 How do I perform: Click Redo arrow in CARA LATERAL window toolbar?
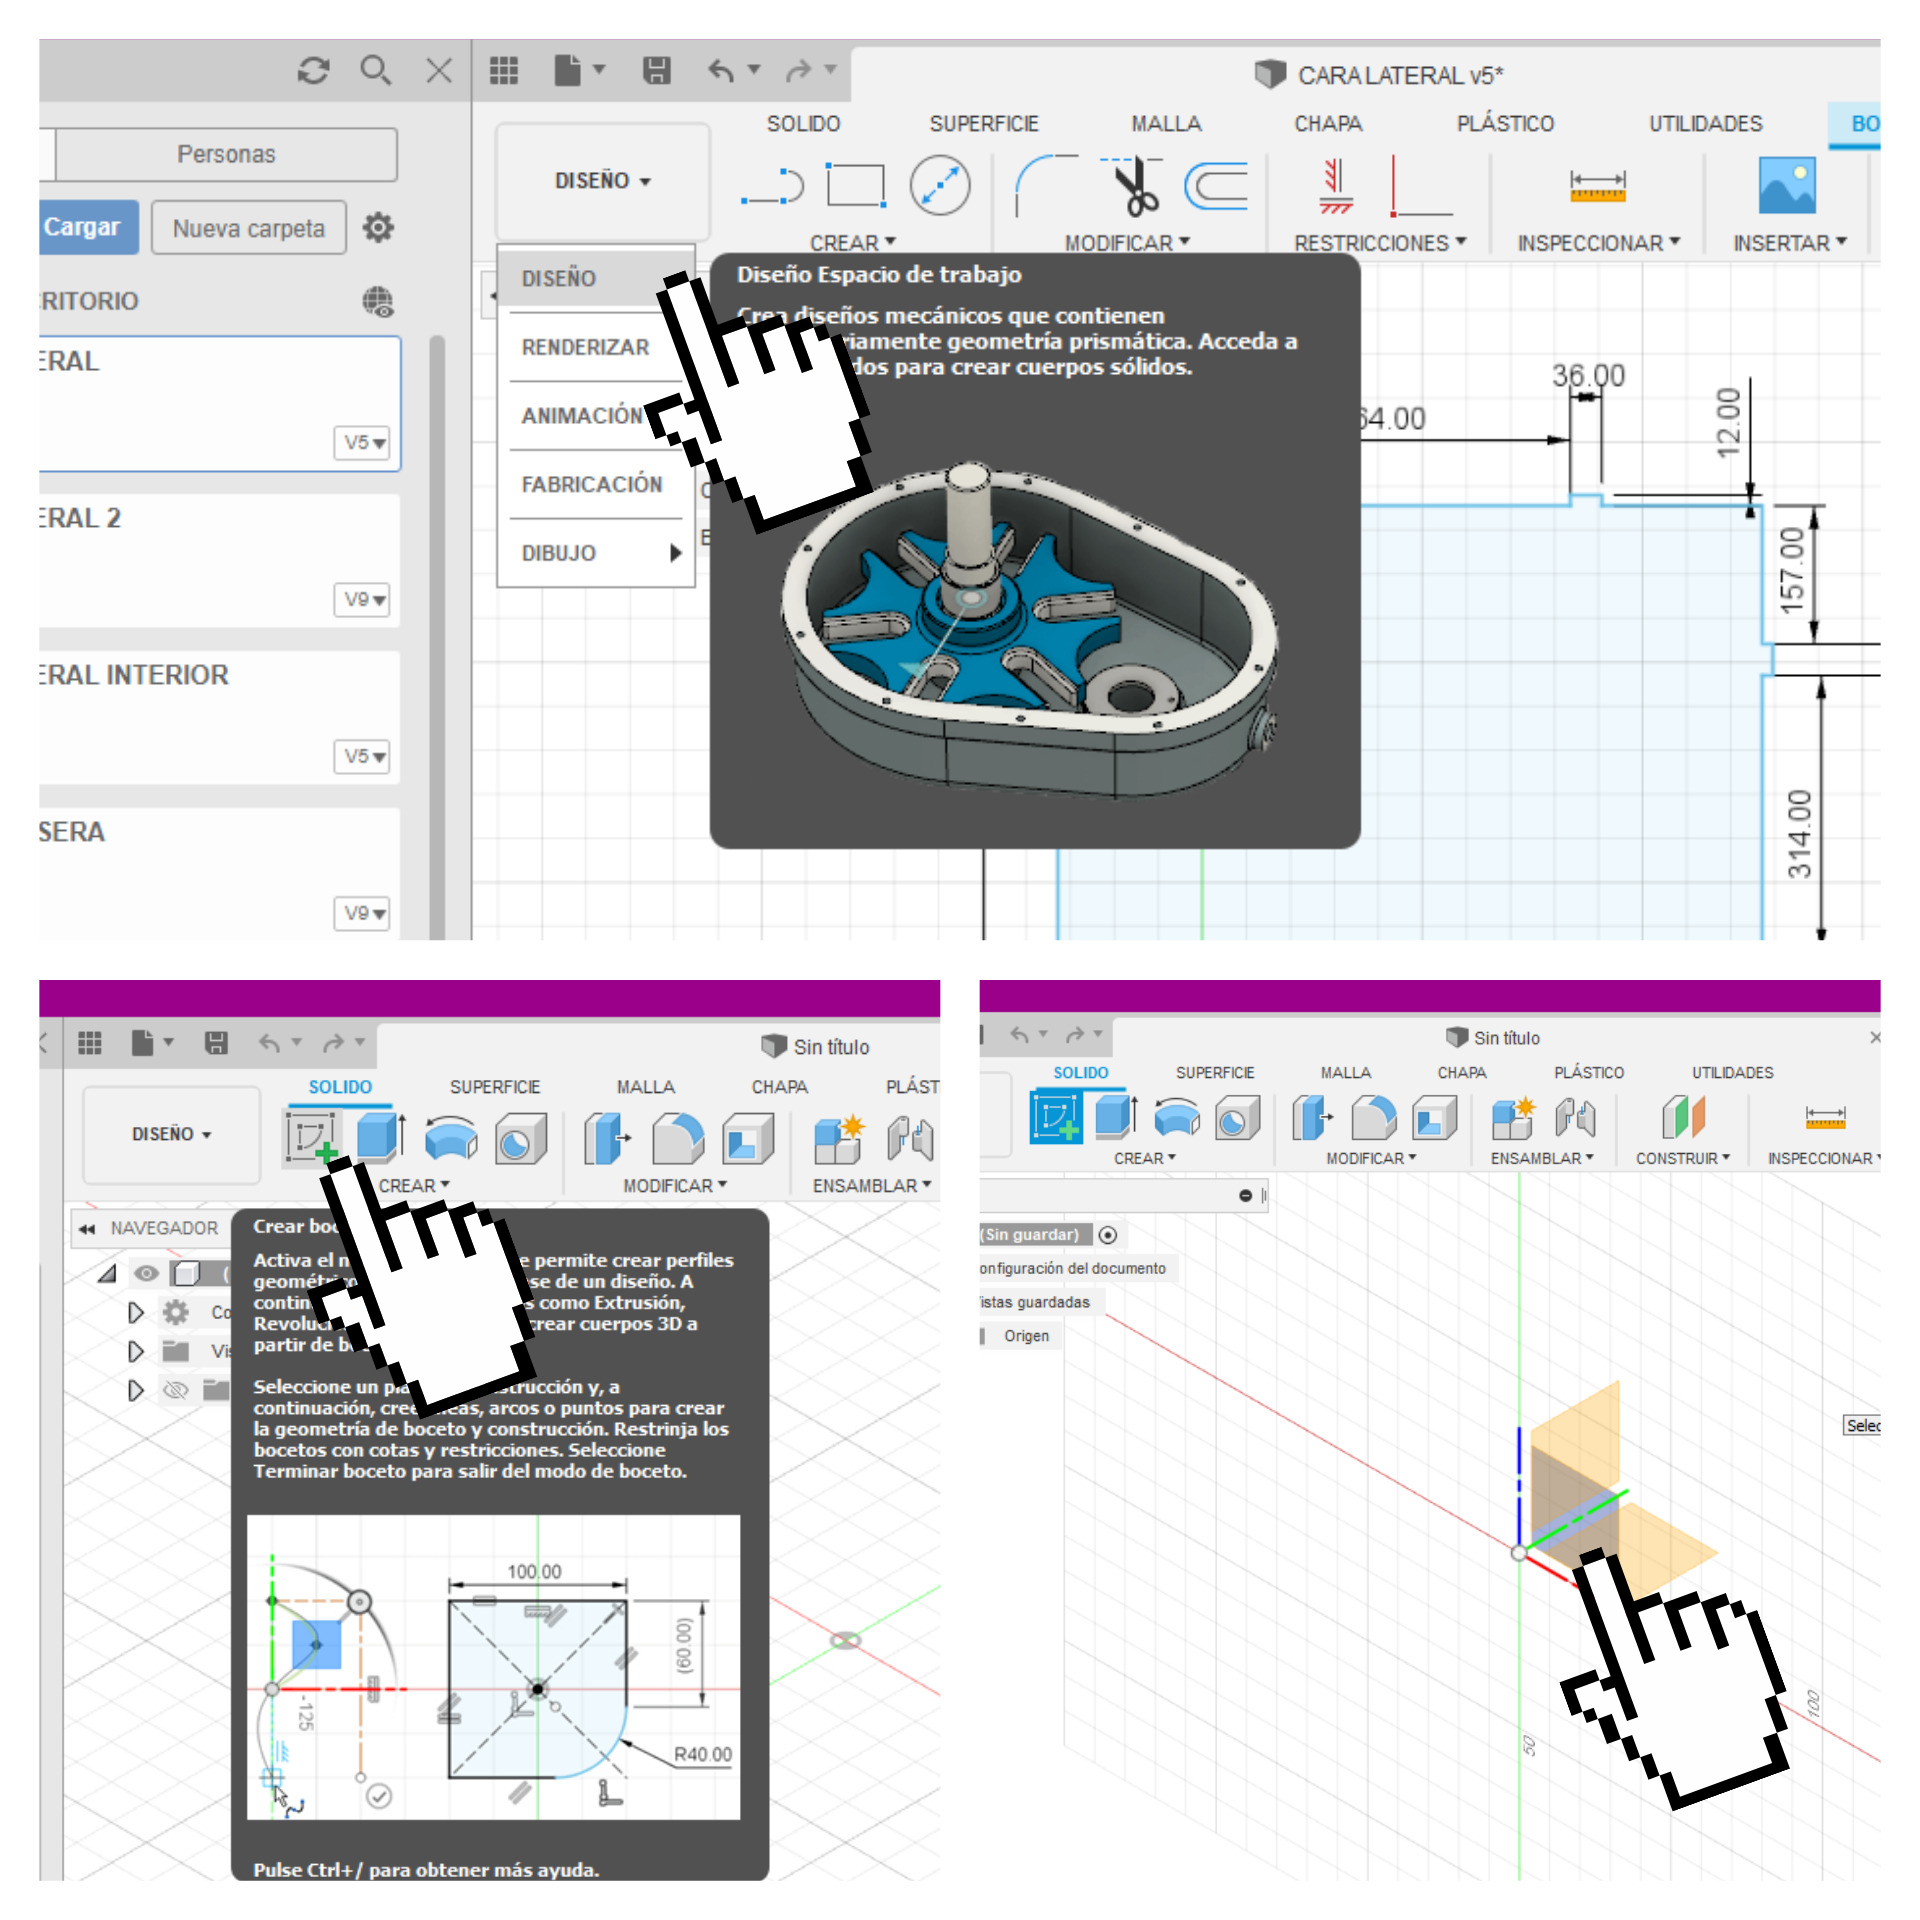[799, 70]
